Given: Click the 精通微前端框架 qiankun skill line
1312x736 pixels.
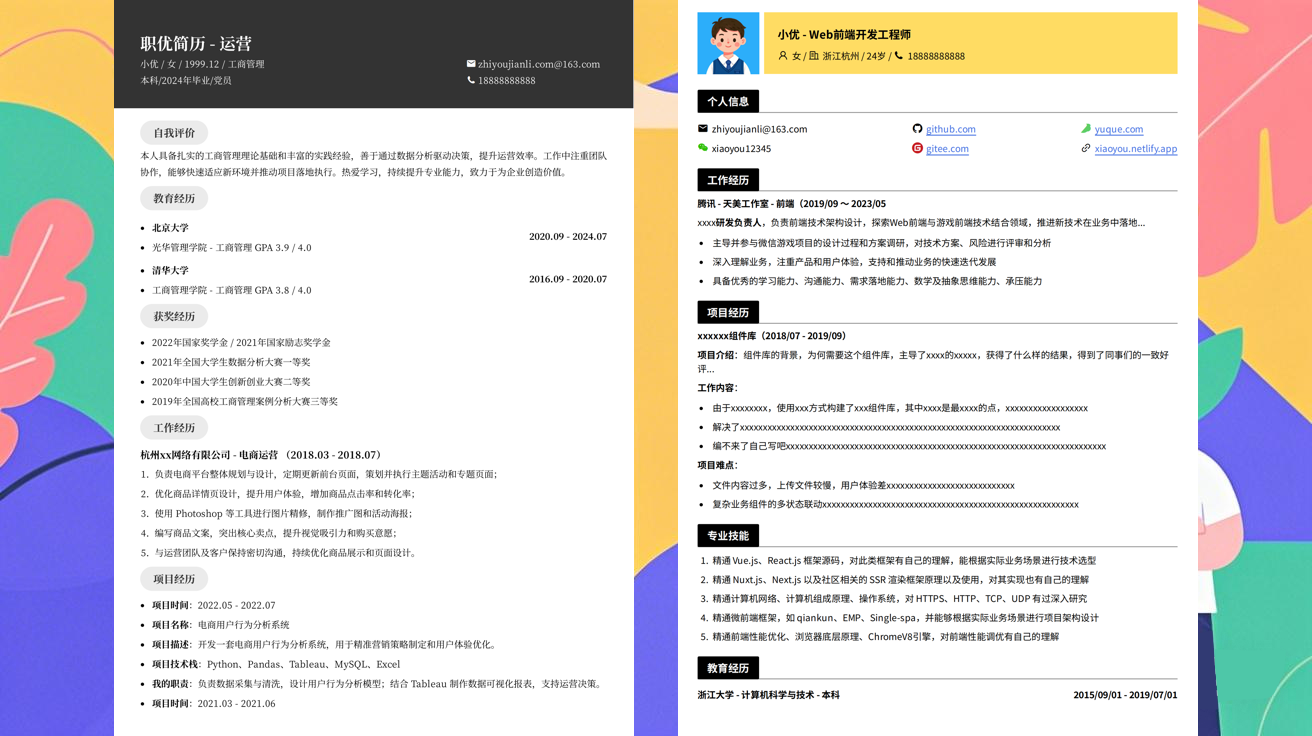Looking at the screenshot, I should pos(906,618).
